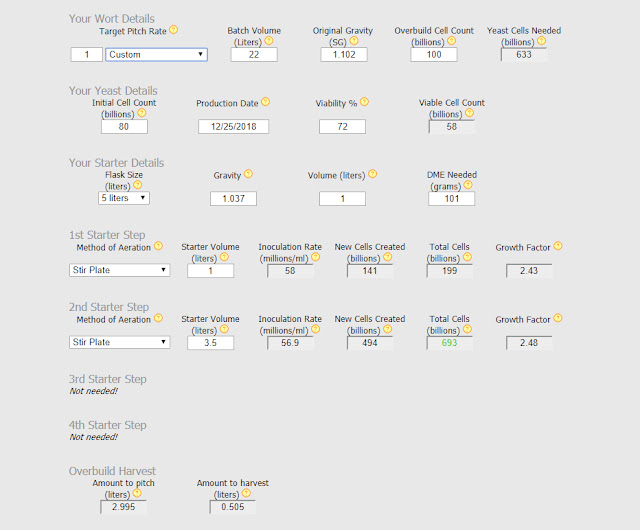Click the Batch Volume field showing 22
This screenshot has height=530, width=640.
254,55
